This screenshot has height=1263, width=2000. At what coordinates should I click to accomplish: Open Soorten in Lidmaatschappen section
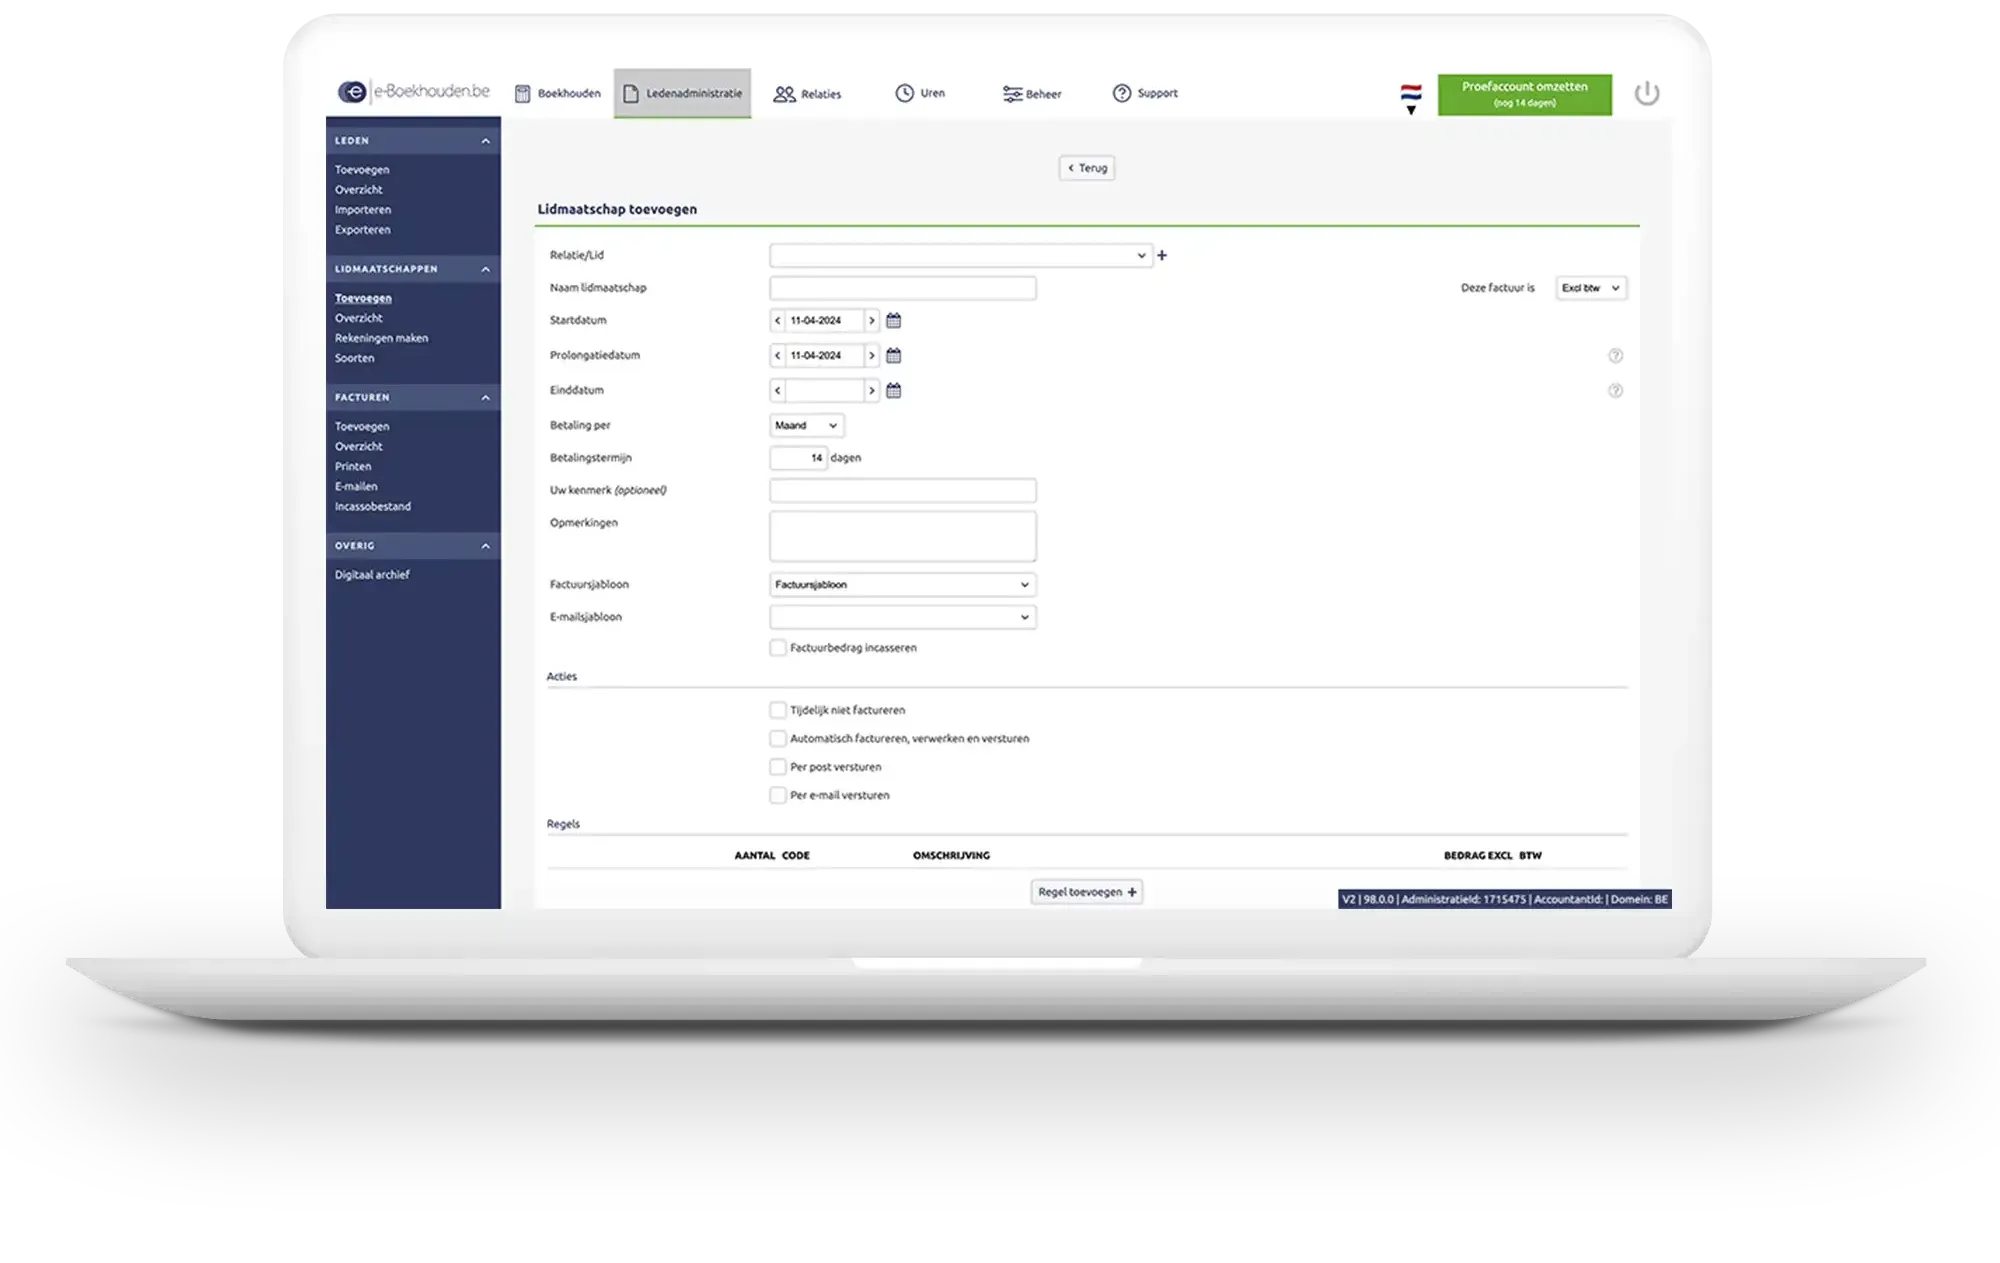click(x=355, y=358)
